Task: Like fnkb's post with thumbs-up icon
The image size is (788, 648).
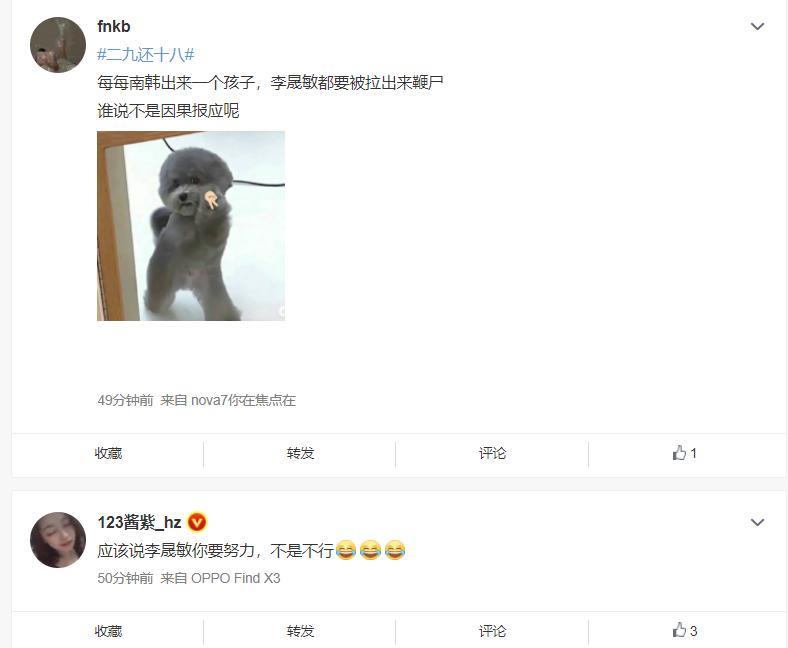Action: point(679,452)
